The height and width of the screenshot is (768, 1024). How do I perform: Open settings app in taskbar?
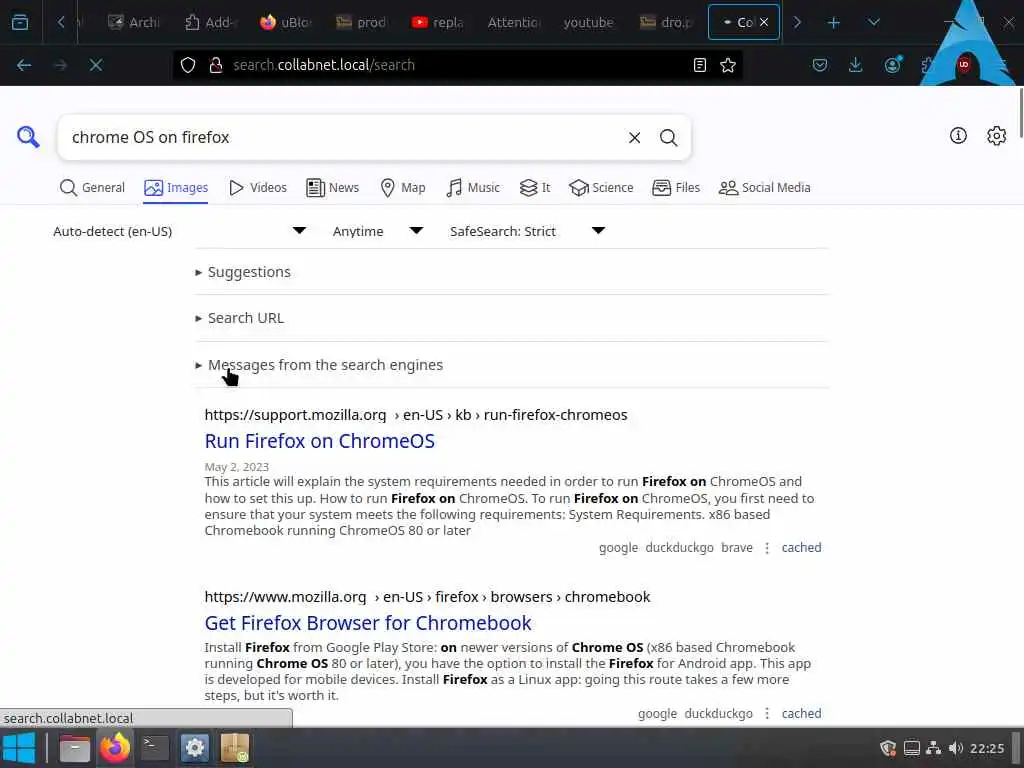point(195,748)
